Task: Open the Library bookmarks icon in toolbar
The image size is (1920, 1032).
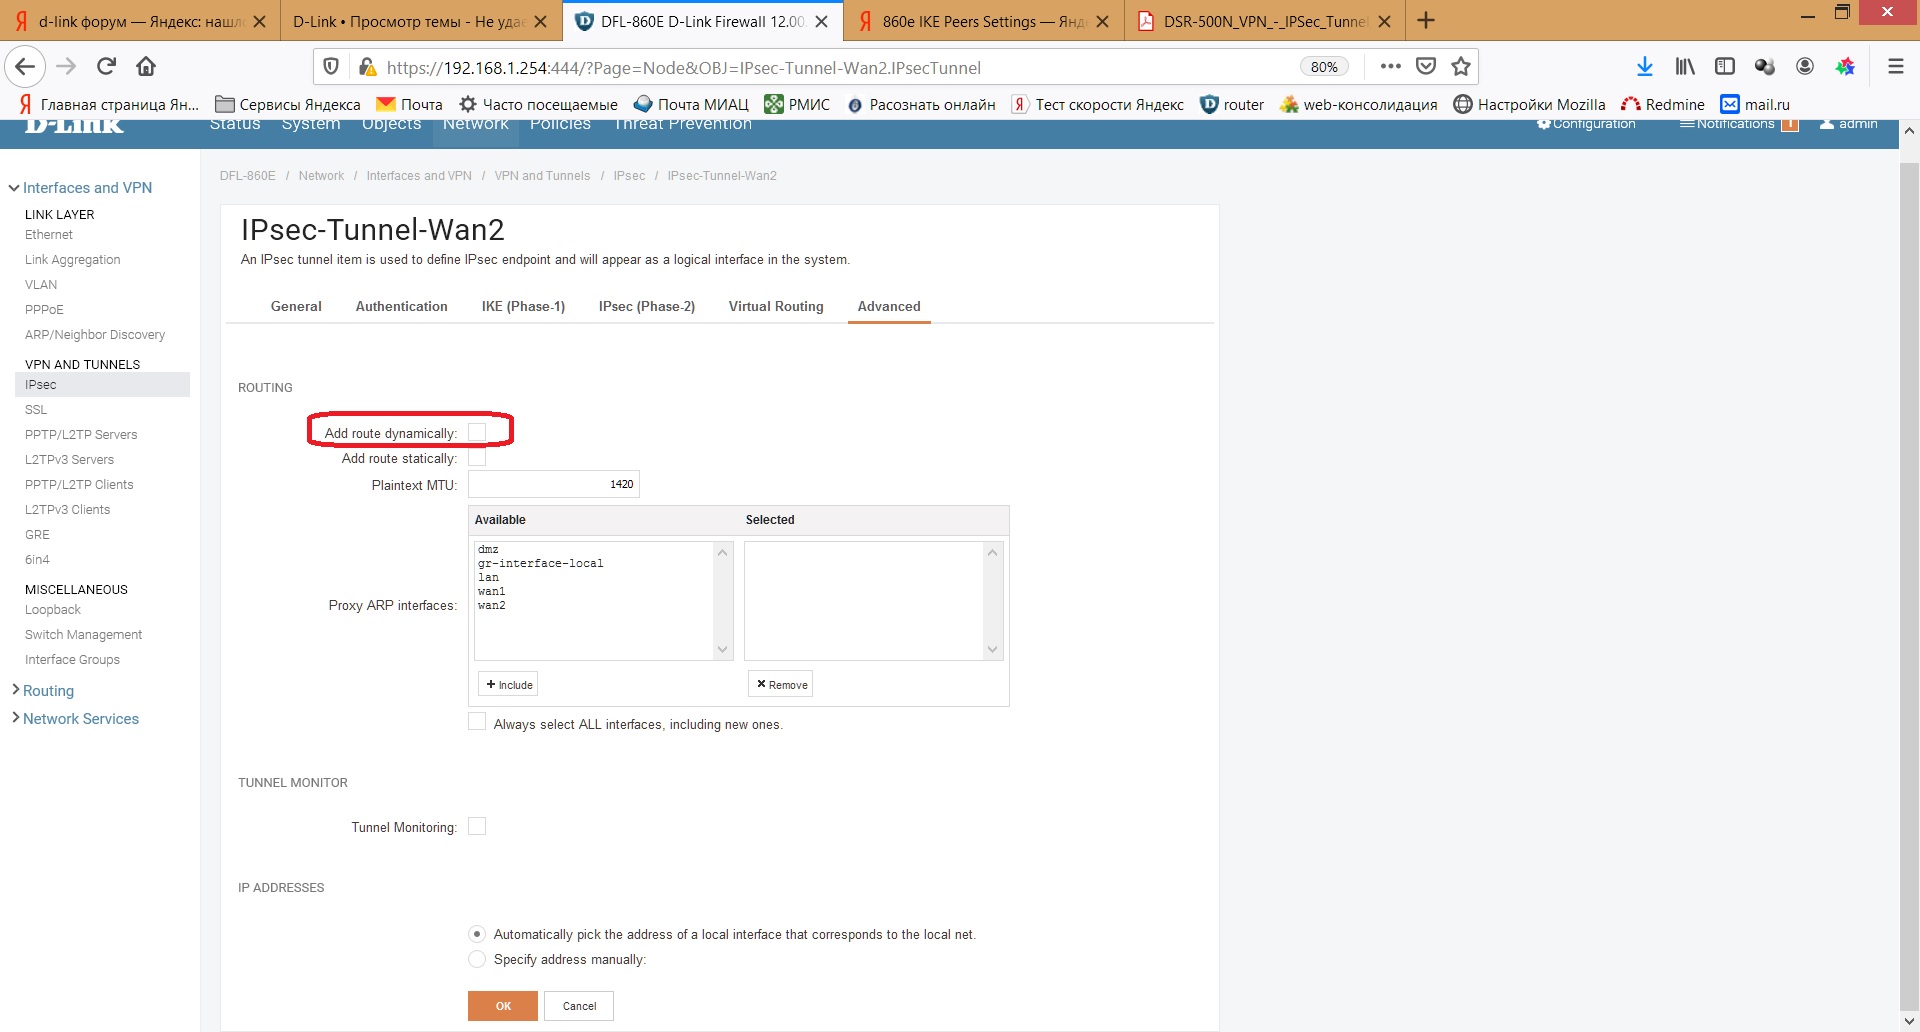Action: 1685,67
